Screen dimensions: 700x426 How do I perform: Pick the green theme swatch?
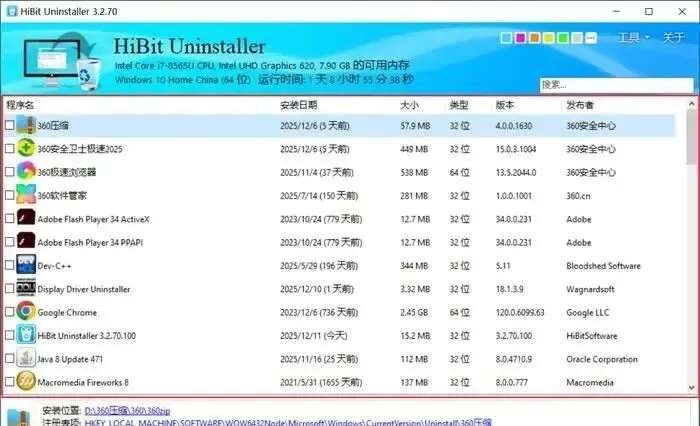[x=563, y=38]
